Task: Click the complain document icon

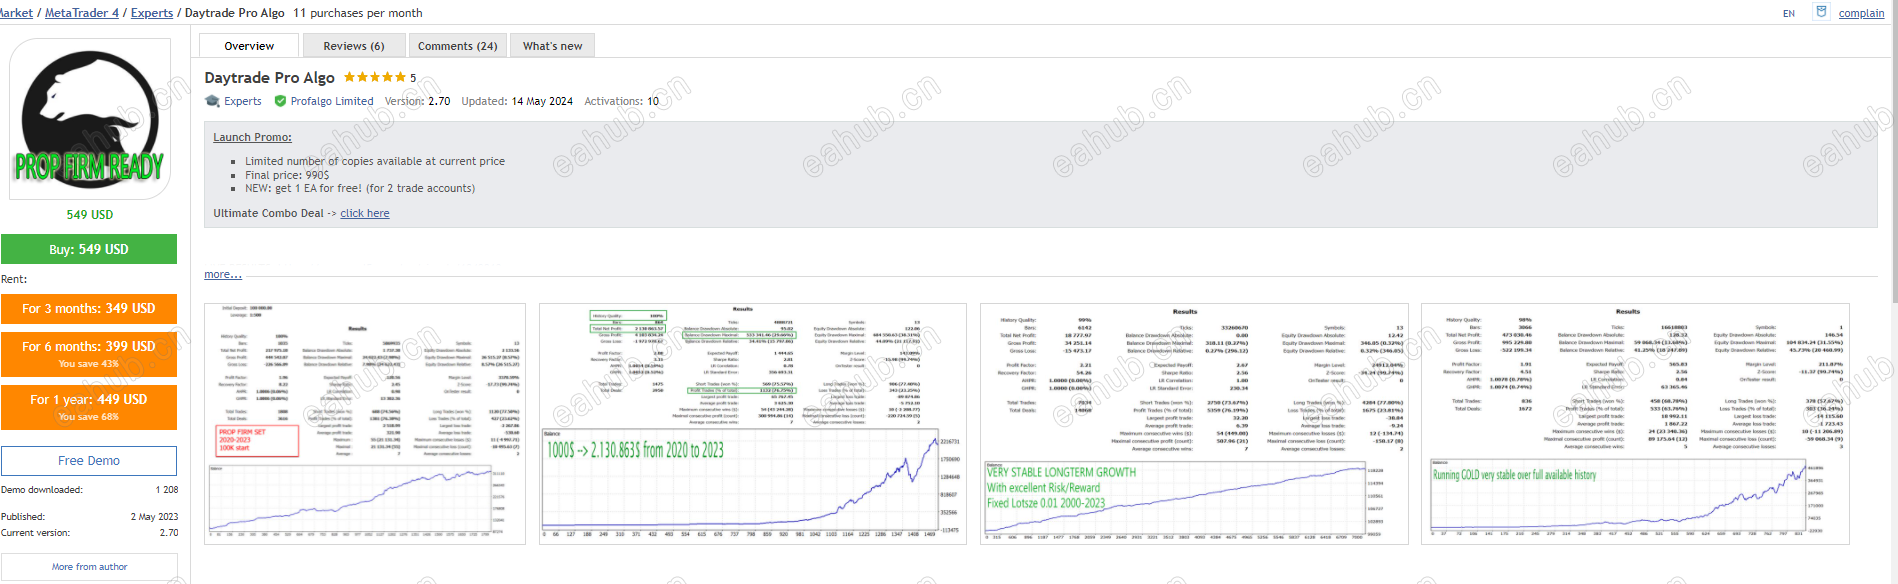Action: (x=1821, y=12)
